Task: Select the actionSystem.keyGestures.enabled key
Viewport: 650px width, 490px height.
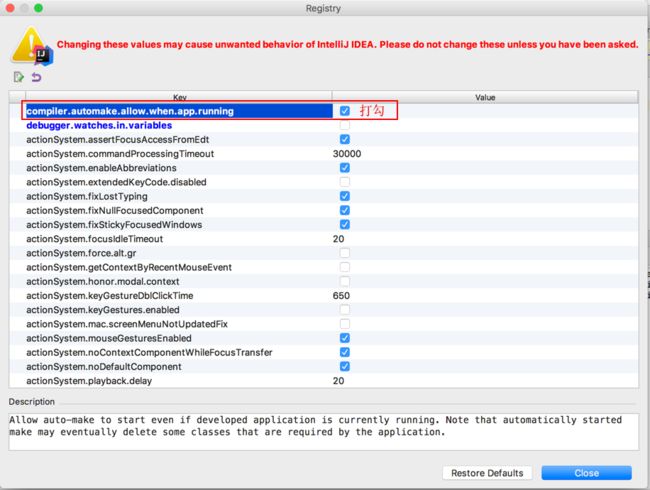Action: 103,310
